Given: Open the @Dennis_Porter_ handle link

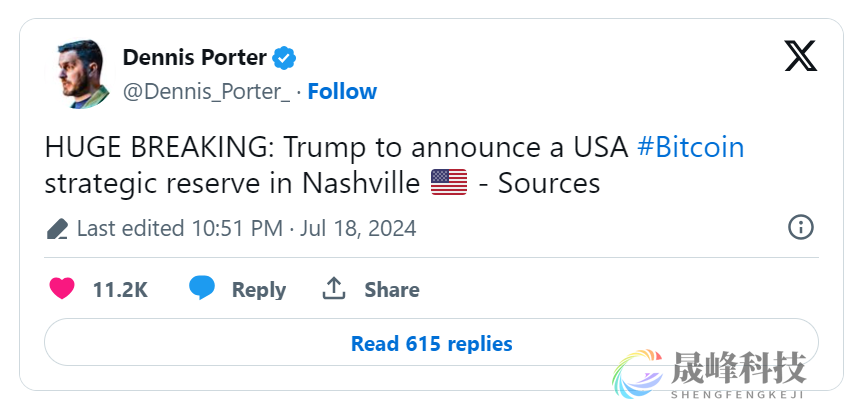Looking at the screenshot, I should pyautogui.click(x=206, y=92).
